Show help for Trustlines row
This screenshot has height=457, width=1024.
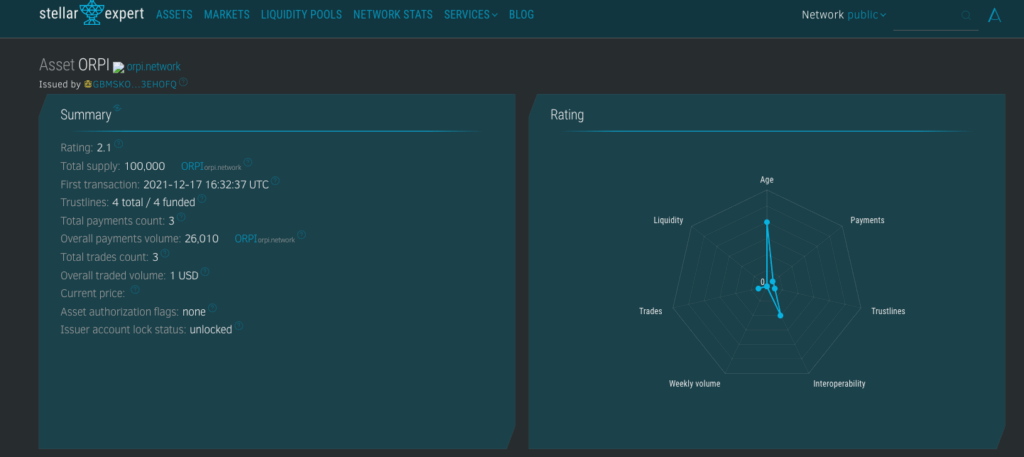(202, 199)
